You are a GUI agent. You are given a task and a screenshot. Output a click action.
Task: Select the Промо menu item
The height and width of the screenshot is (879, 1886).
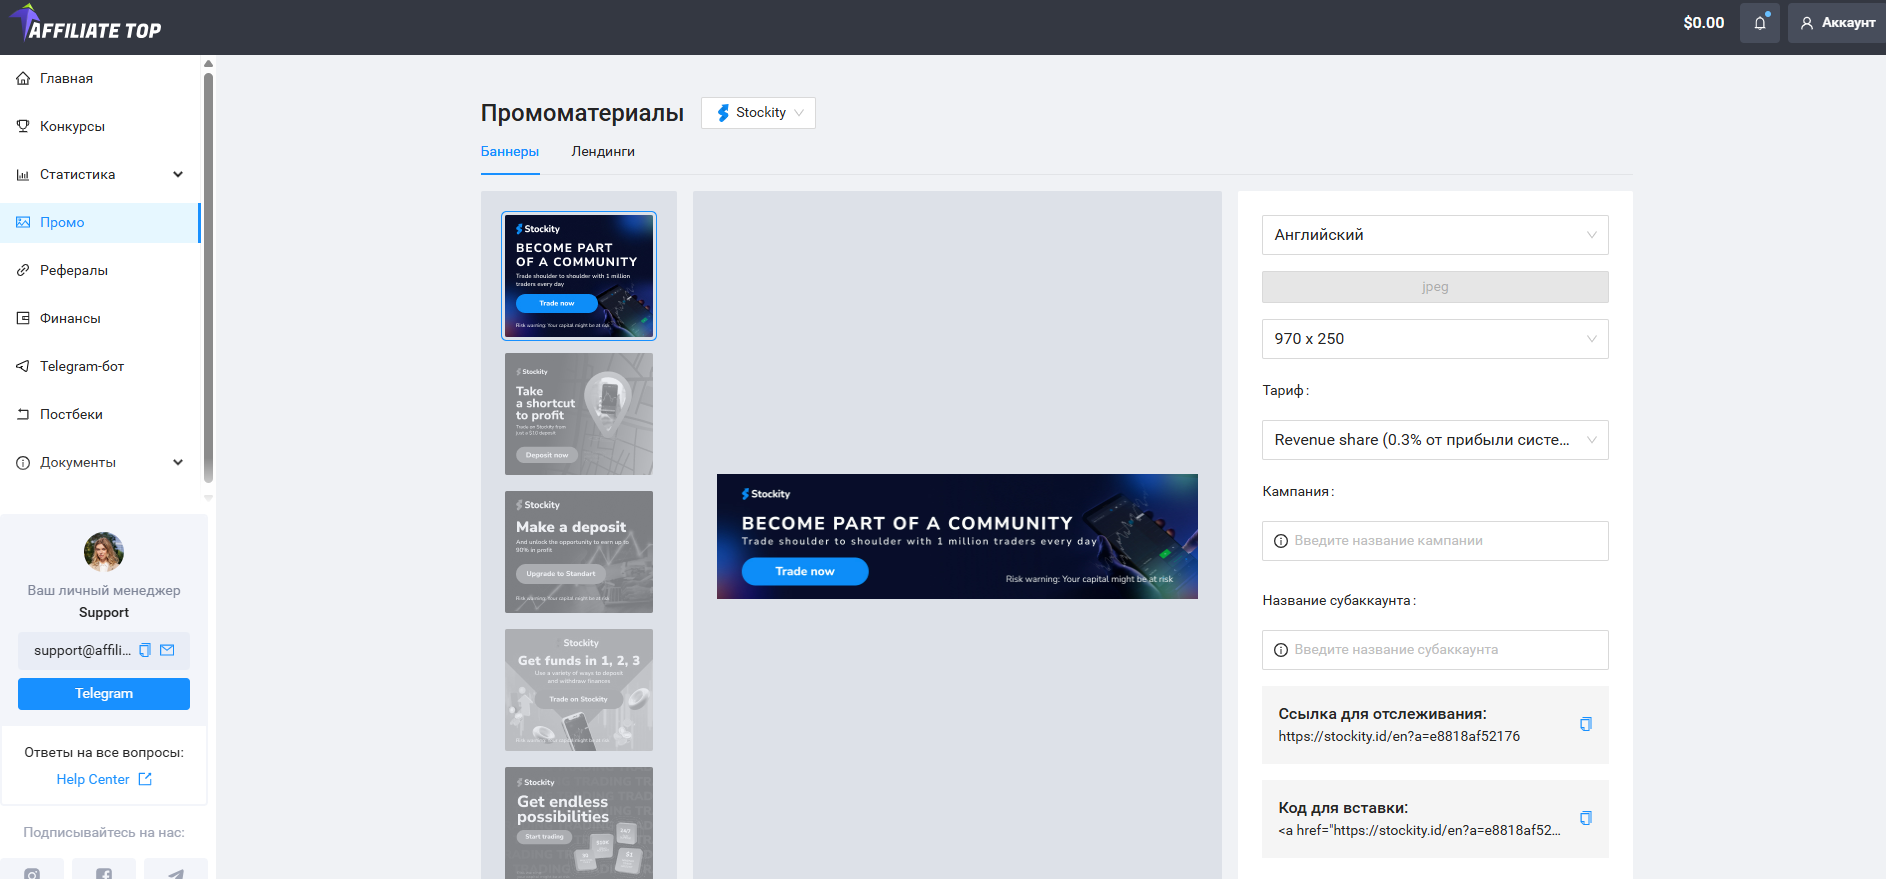tap(100, 222)
